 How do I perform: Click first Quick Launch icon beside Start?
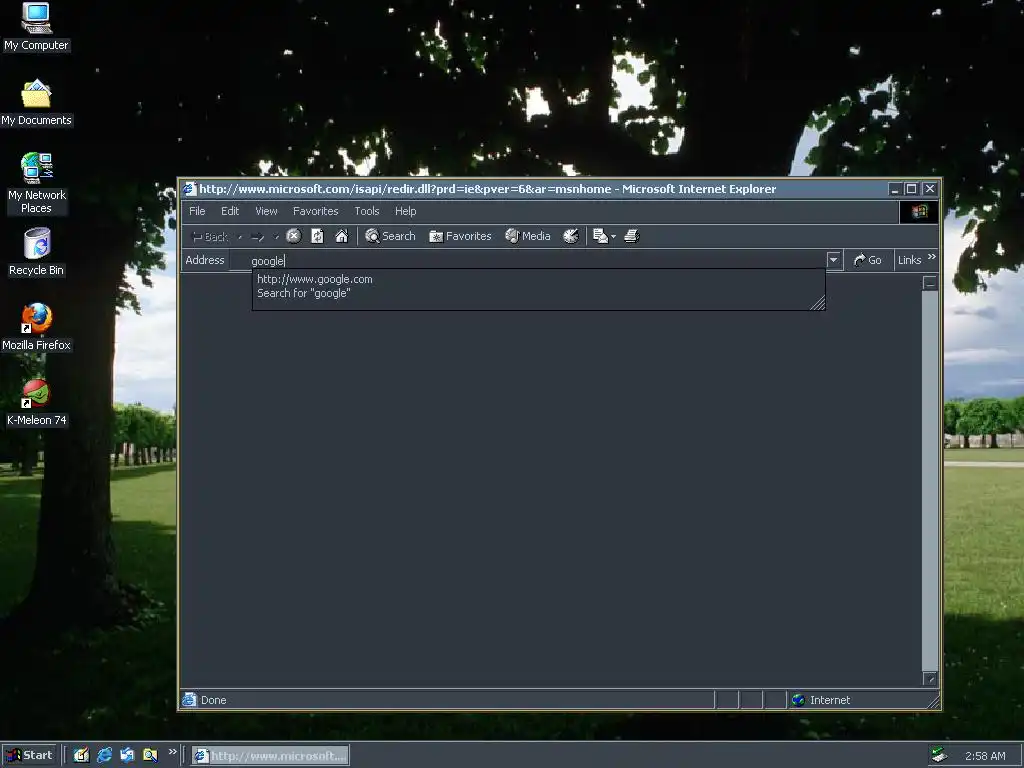(81, 755)
